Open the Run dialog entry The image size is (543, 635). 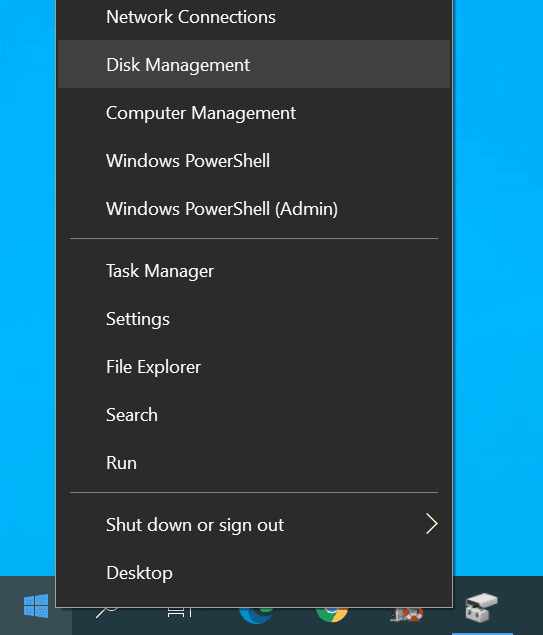point(254,463)
